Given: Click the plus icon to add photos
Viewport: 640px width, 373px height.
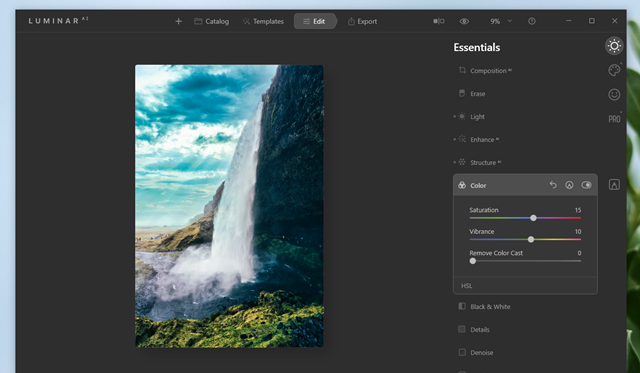Looking at the screenshot, I should [x=178, y=21].
